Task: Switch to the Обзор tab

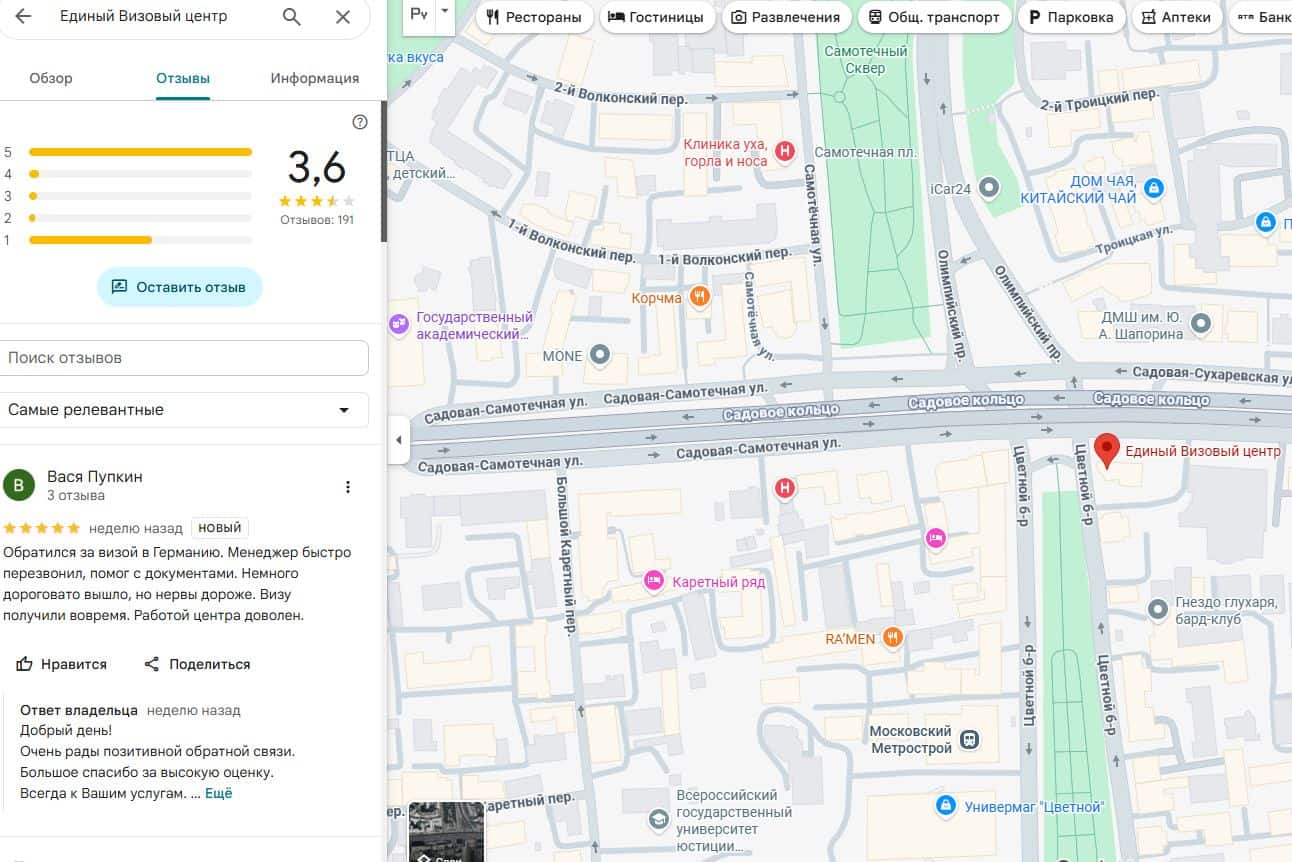Action: 51,78
